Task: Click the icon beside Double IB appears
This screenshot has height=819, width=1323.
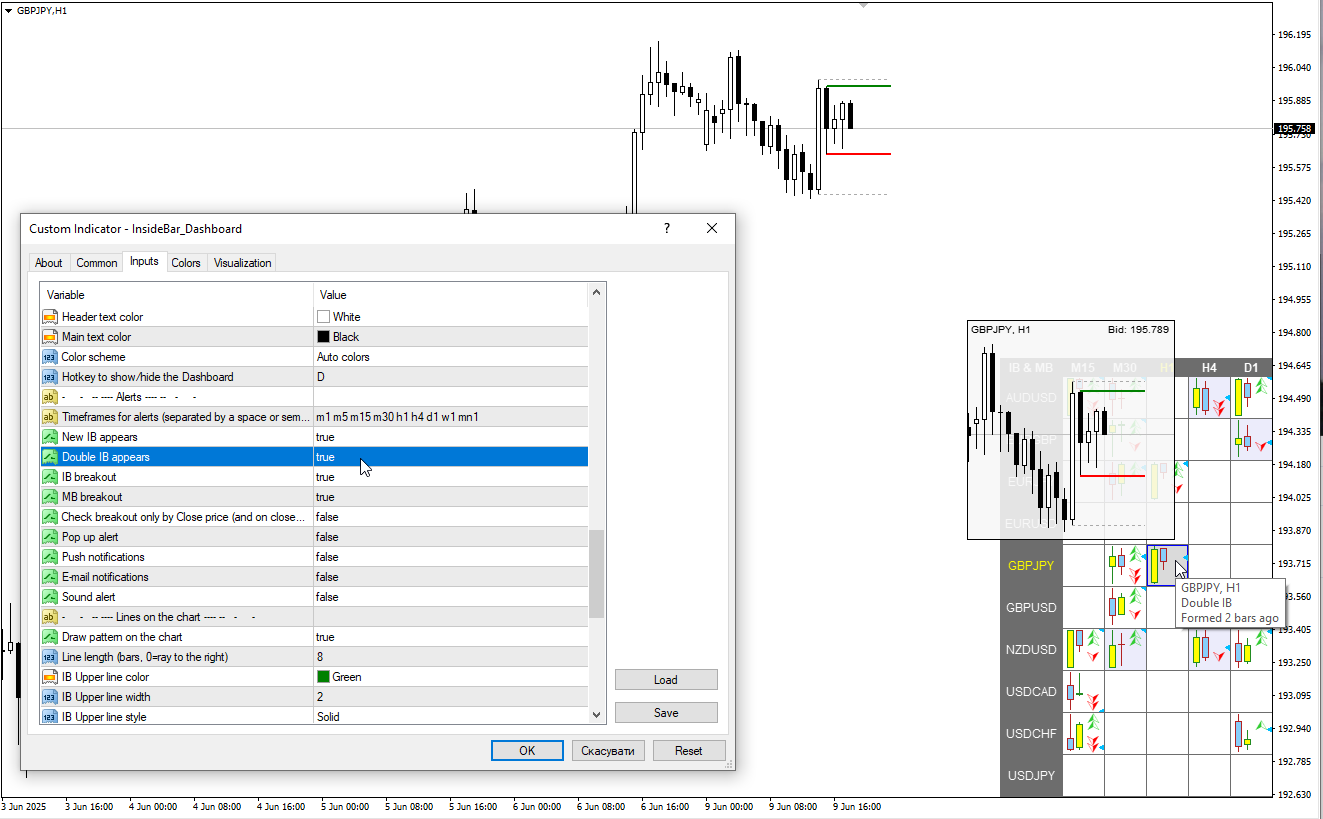Action: [x=50, y=457]
